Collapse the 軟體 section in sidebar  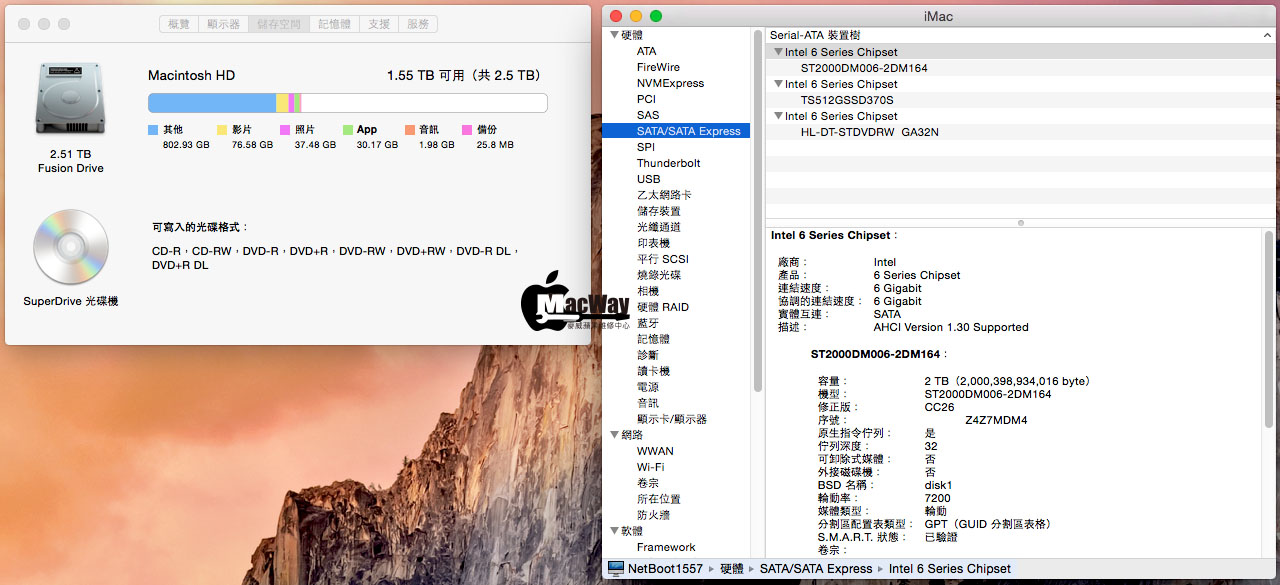pos(613,531)
